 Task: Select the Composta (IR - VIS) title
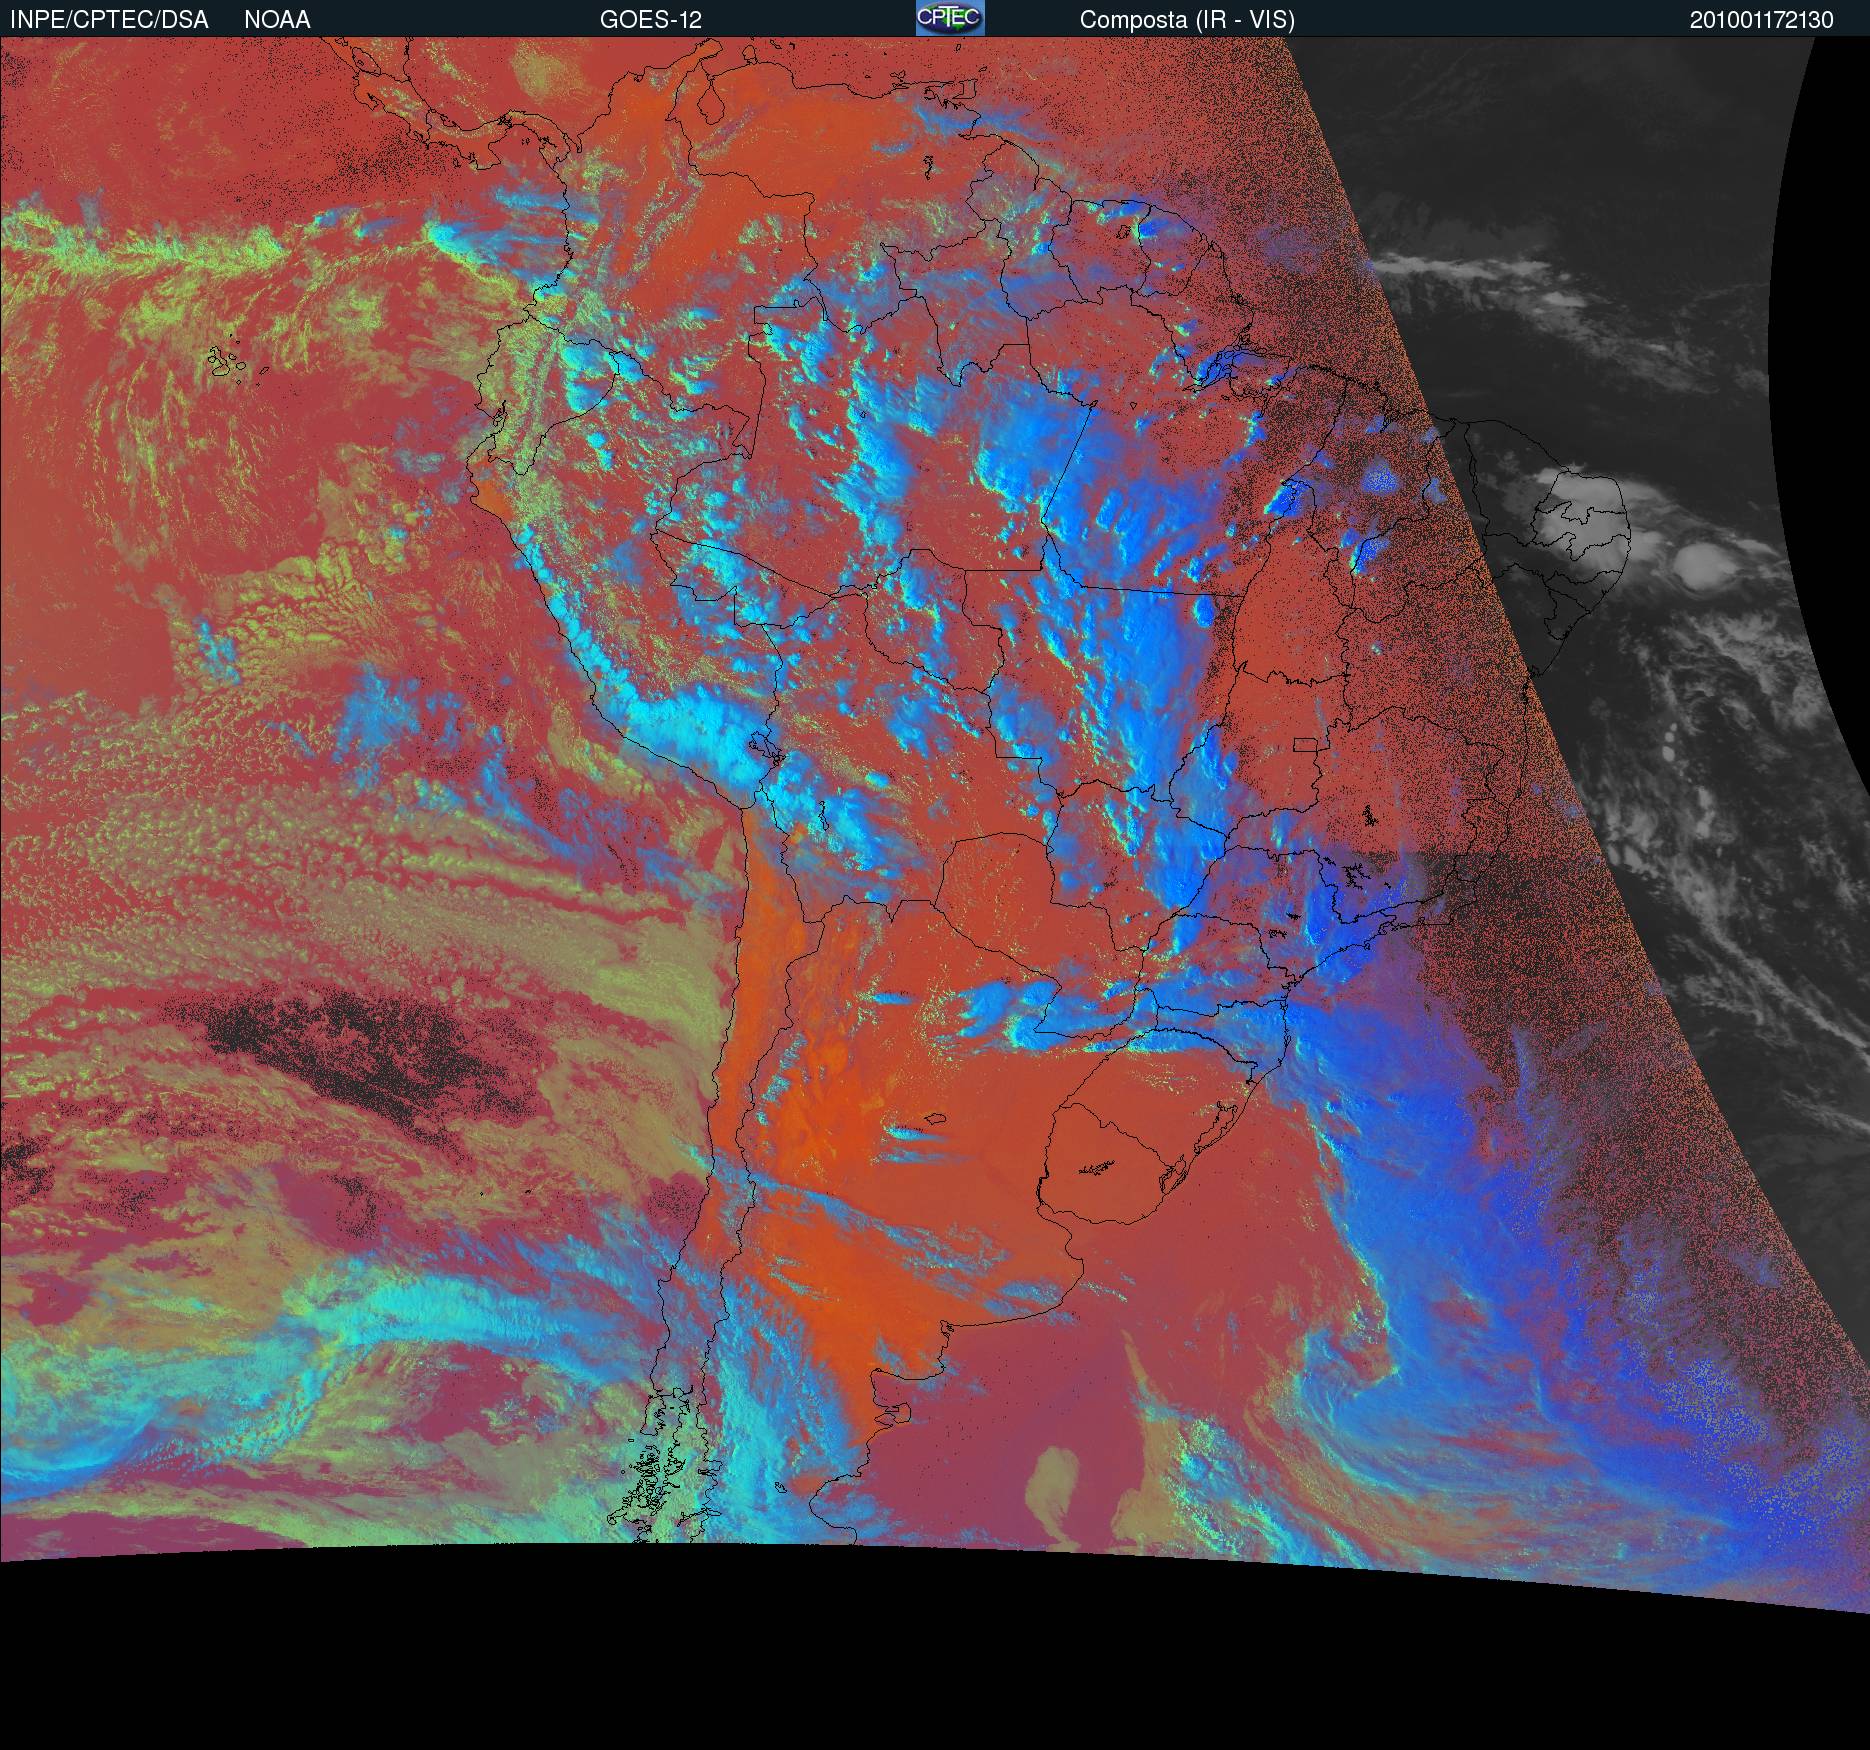pyautogui.click(x=1187, y=20)
